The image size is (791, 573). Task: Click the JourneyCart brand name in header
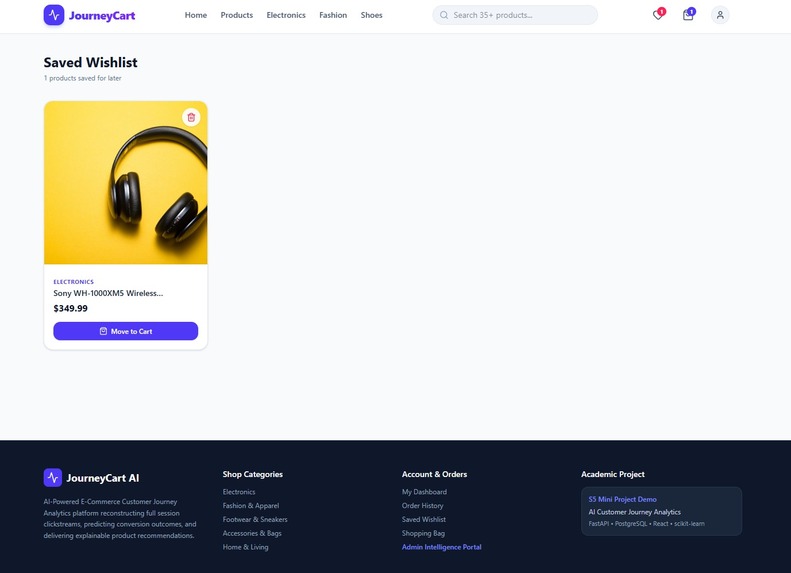pos(102,16)
